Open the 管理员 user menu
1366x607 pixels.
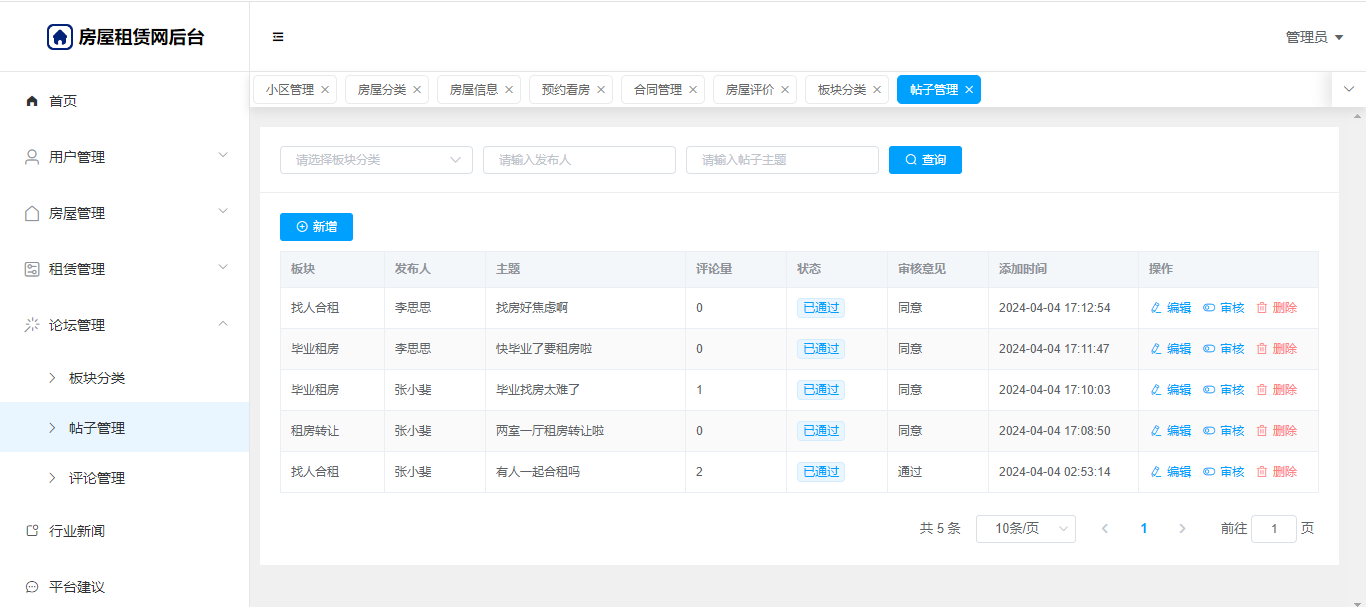tap(1314, 37)
